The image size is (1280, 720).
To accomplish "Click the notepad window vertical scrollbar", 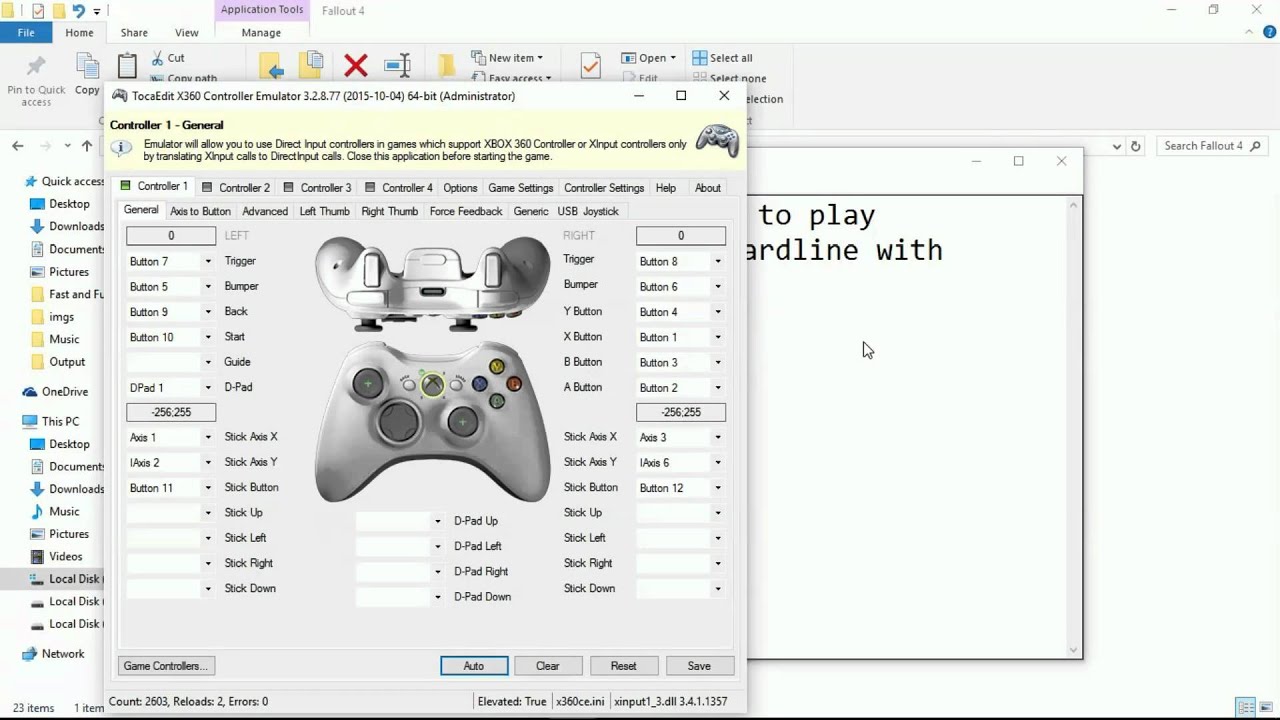I will click(x=1075, y=426).
